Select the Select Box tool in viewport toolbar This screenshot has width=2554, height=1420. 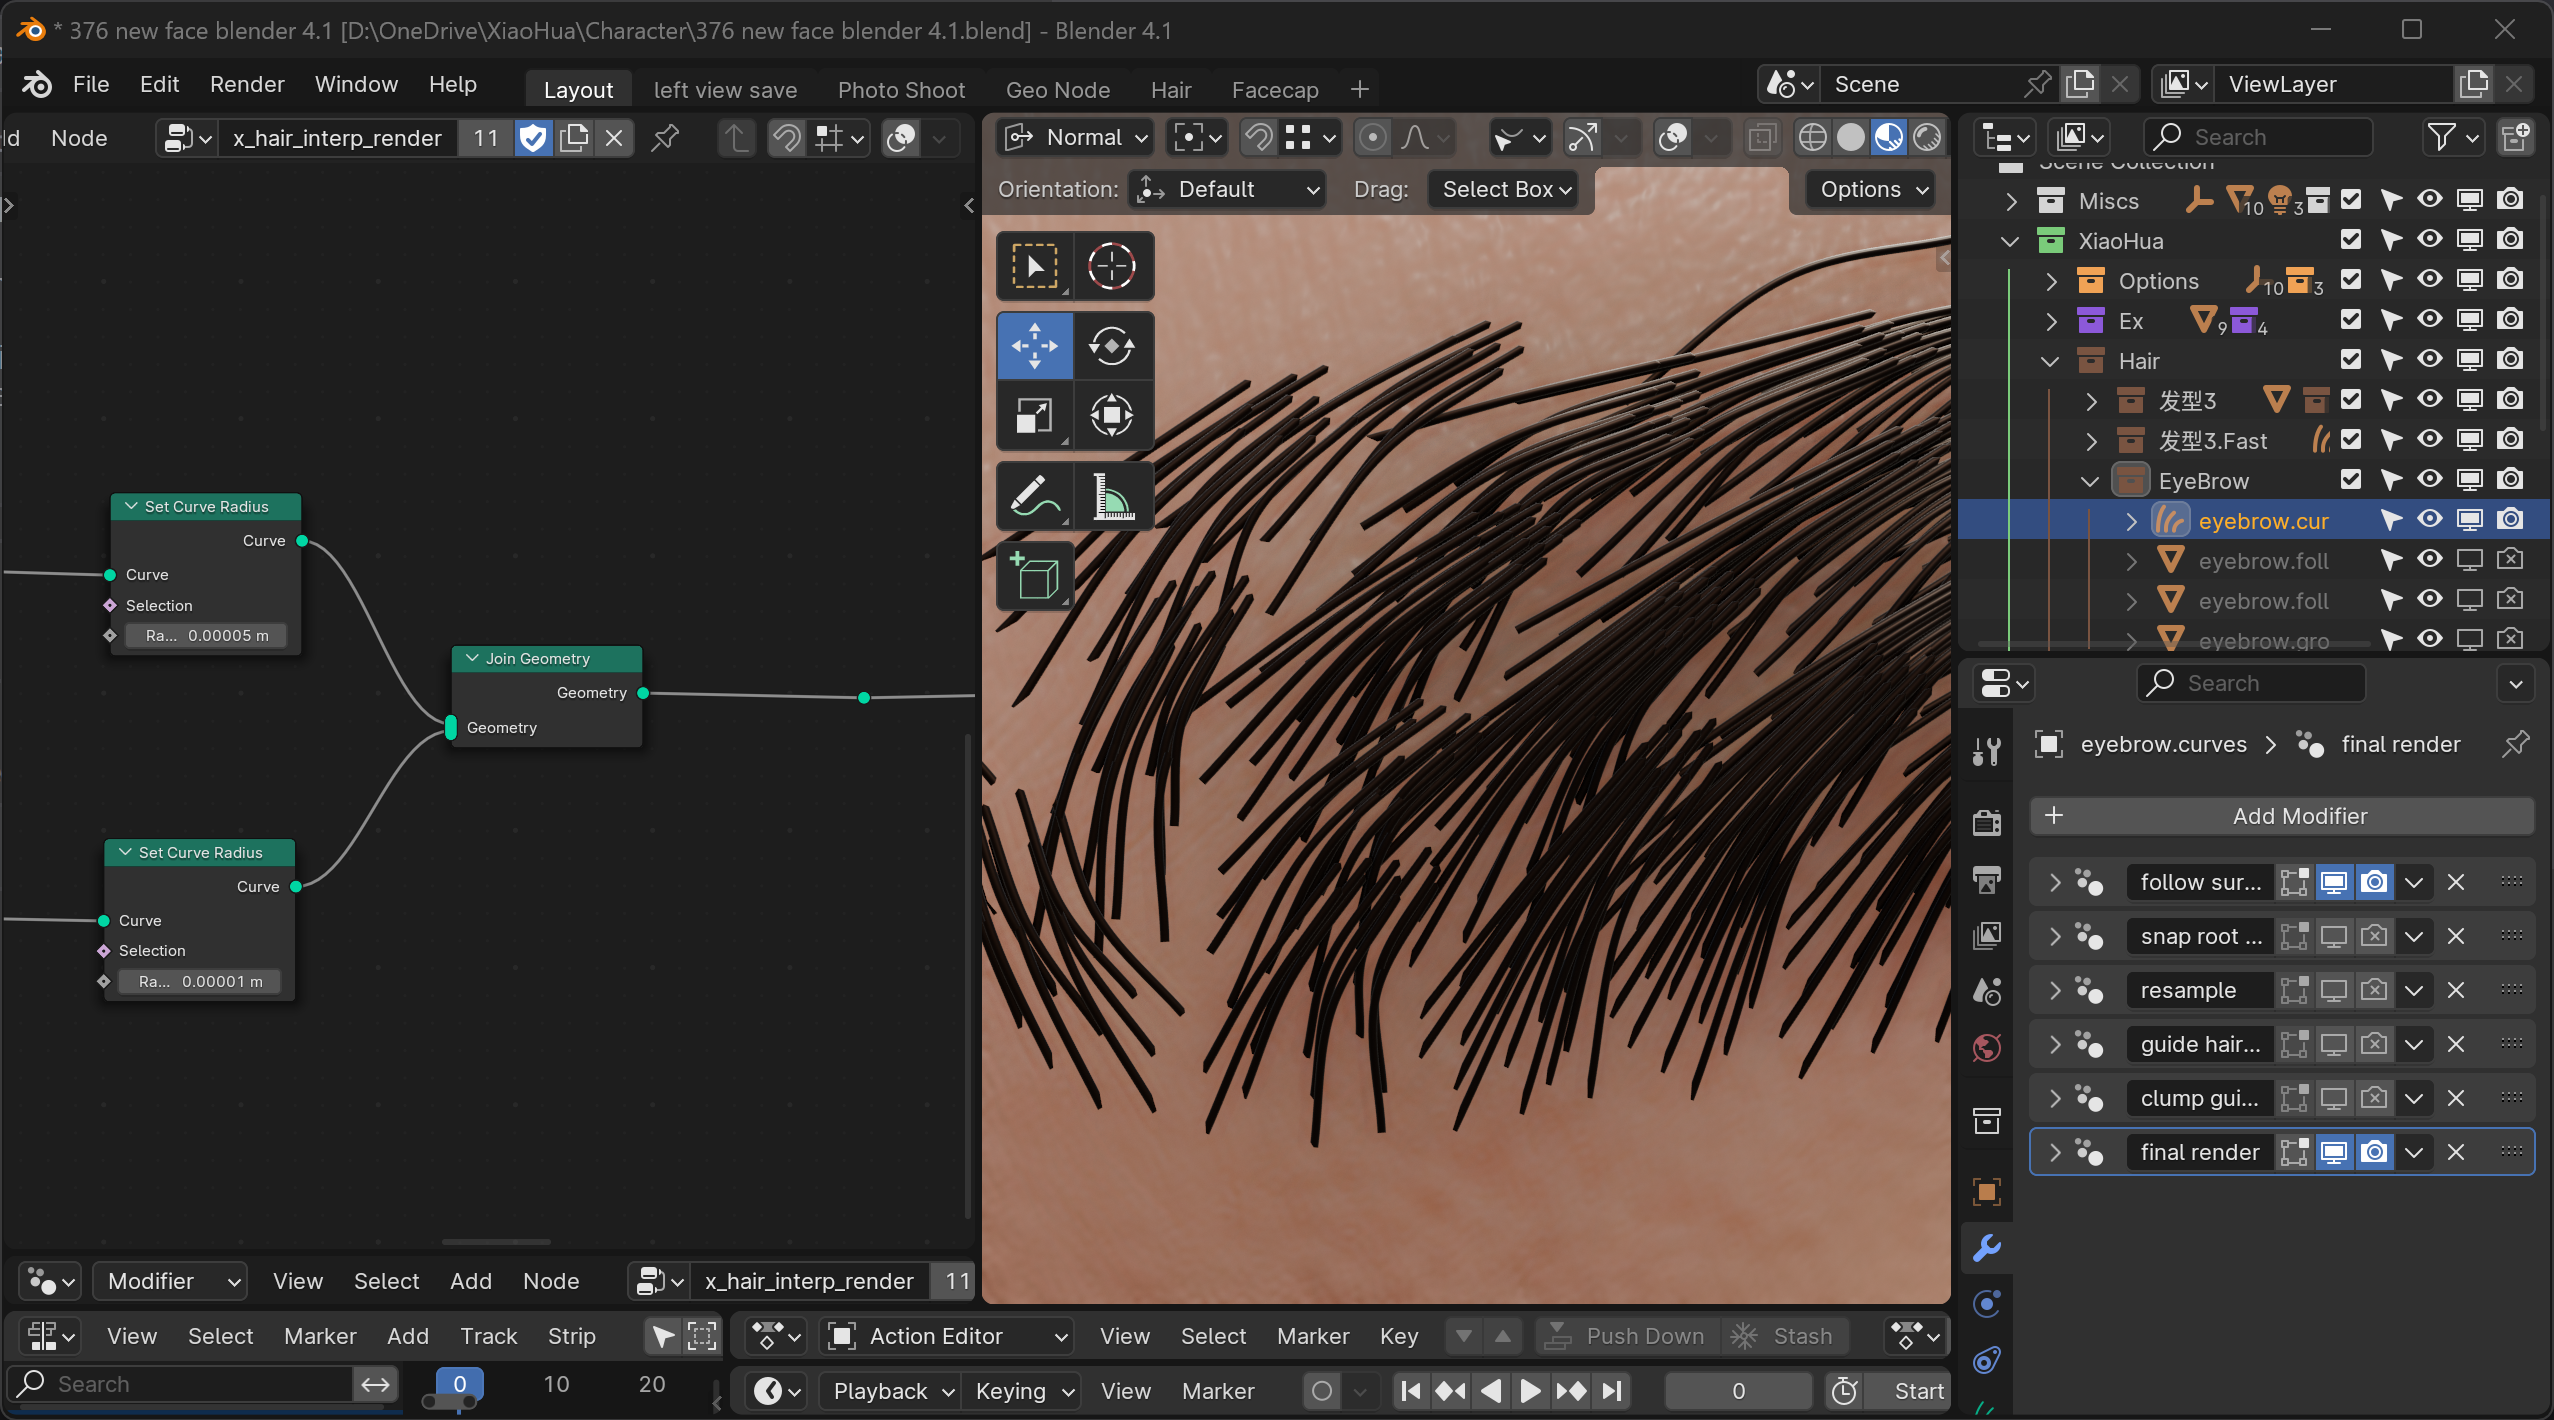(1035, 267)
